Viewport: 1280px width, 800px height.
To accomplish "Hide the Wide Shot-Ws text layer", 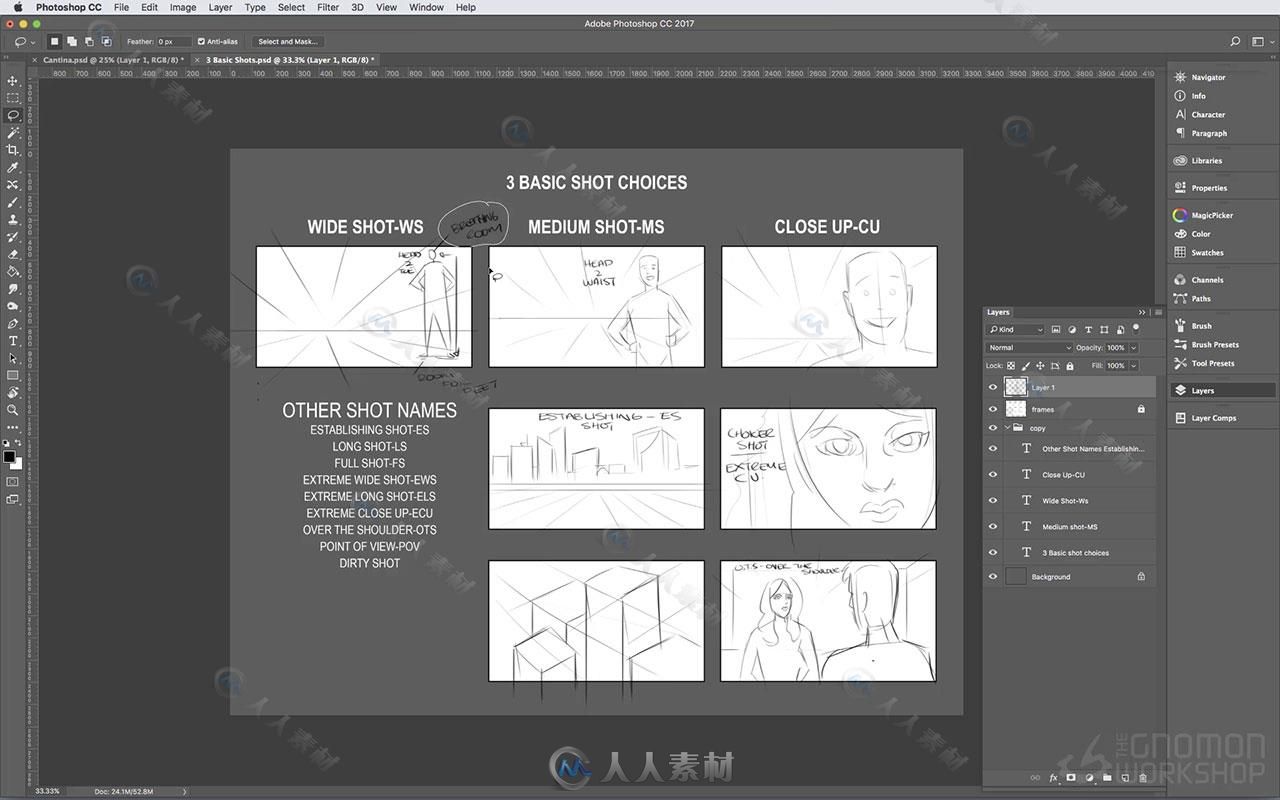I will (x=993, y=501).
